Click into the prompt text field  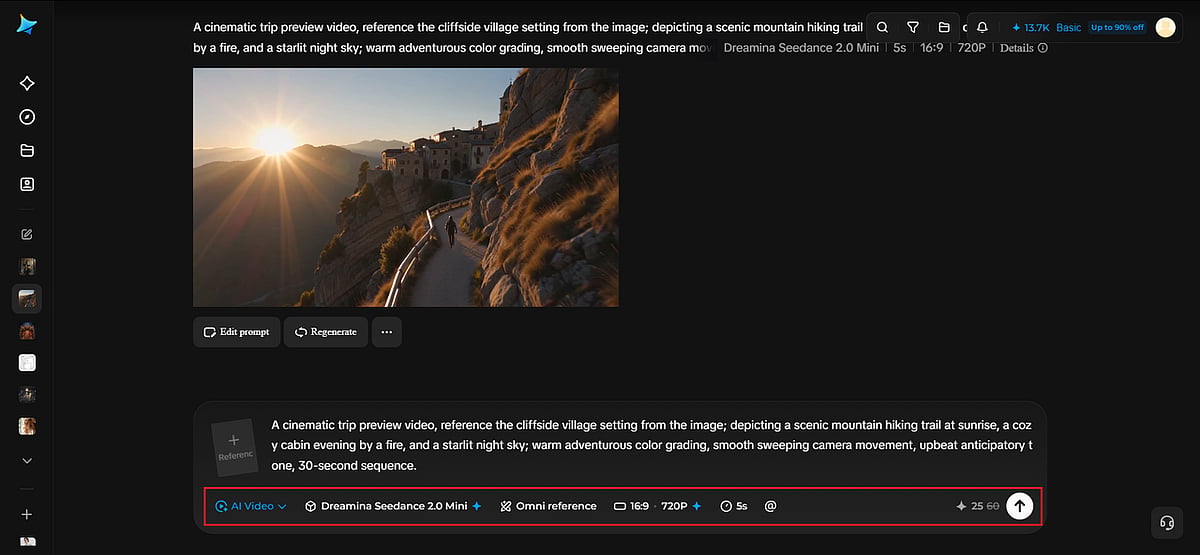tap(651, 445)
